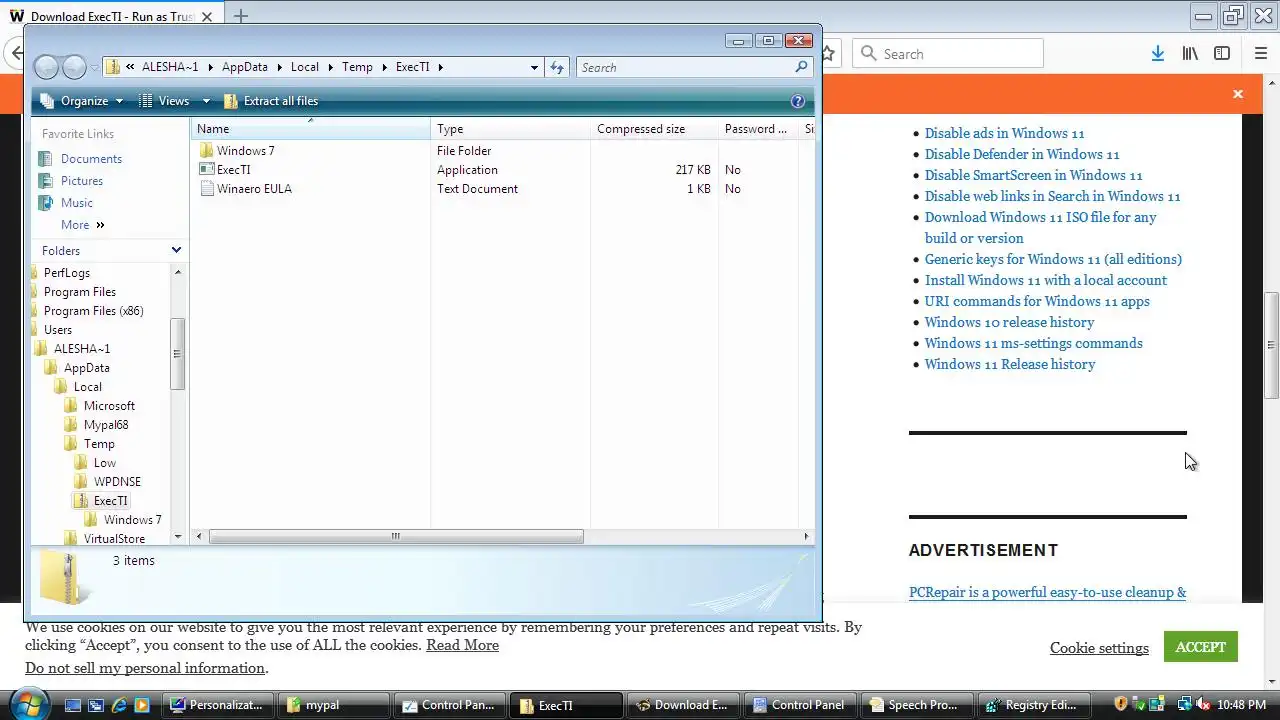The width and height of the screenshot is (1280, 720).
Task: Click file list scroll right arrow
Action: point(806,537)
